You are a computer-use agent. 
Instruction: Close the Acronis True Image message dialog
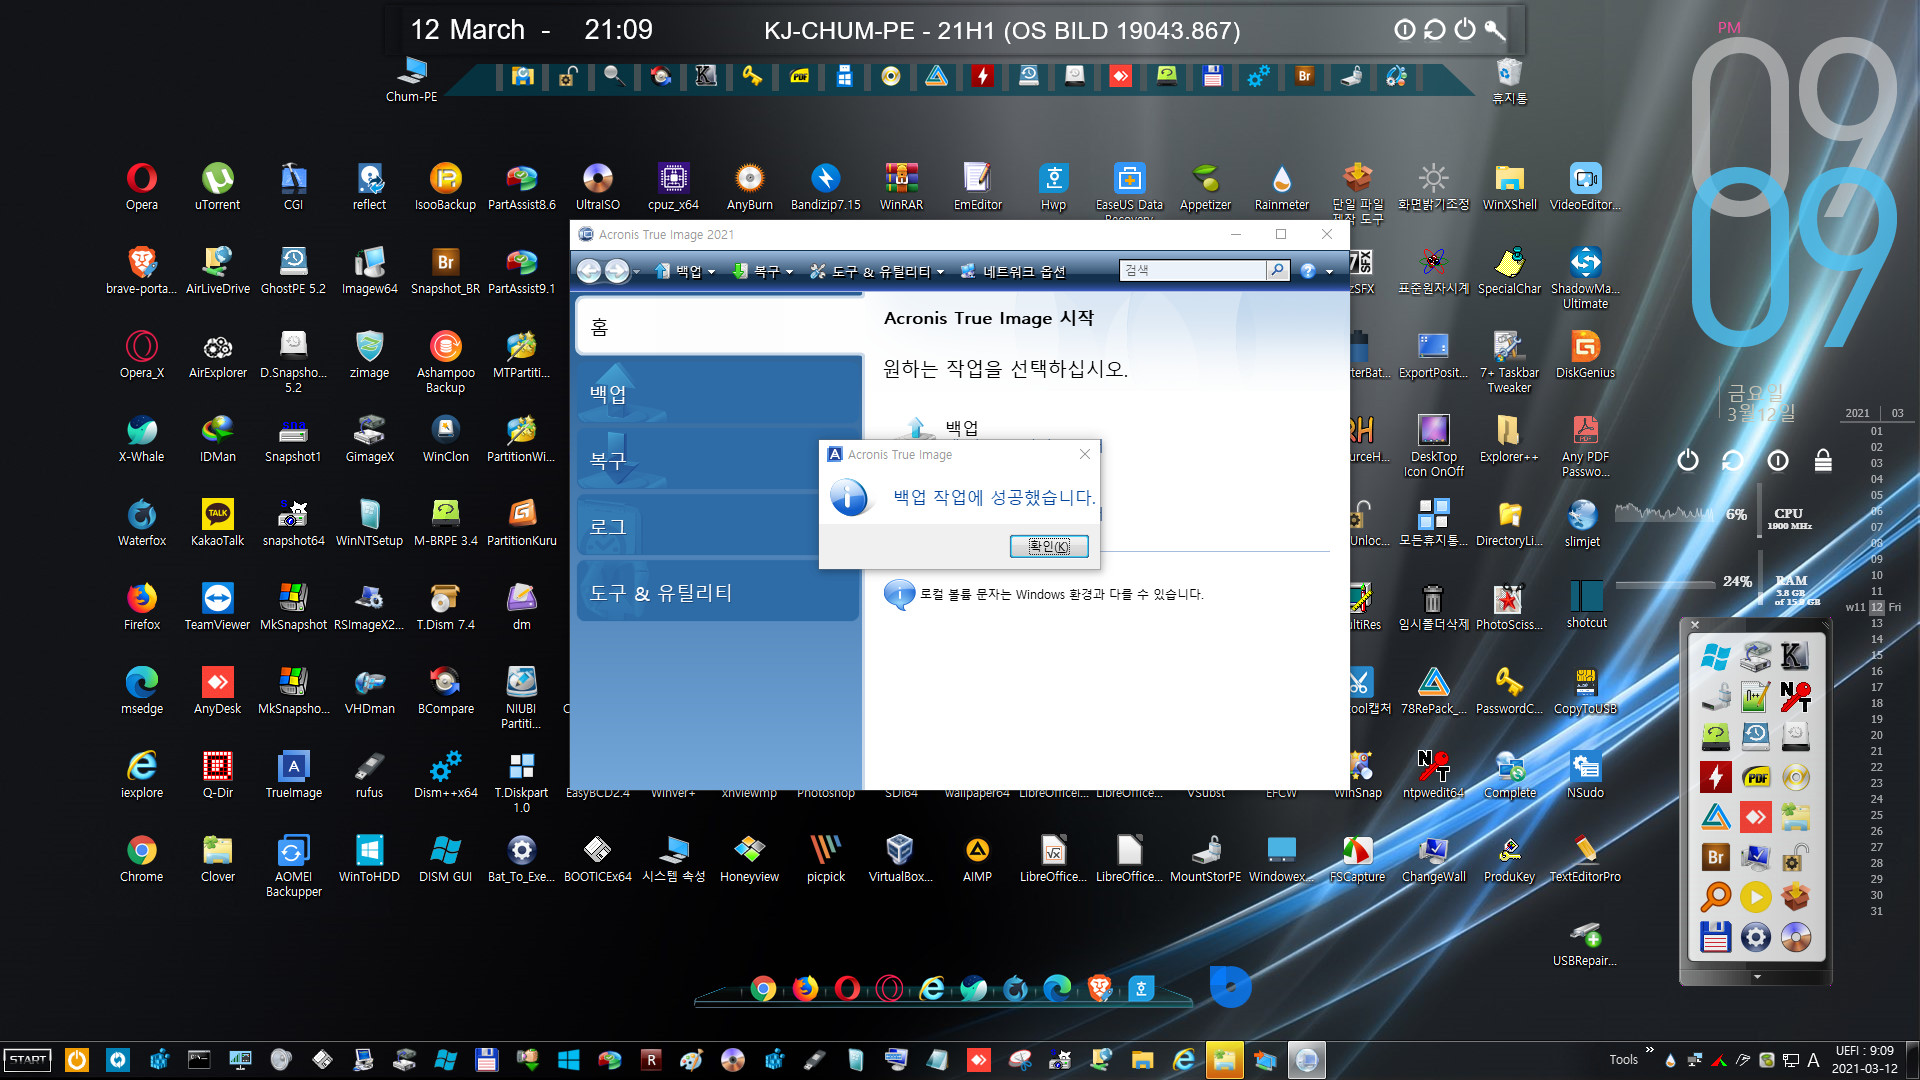point(1085,454)
